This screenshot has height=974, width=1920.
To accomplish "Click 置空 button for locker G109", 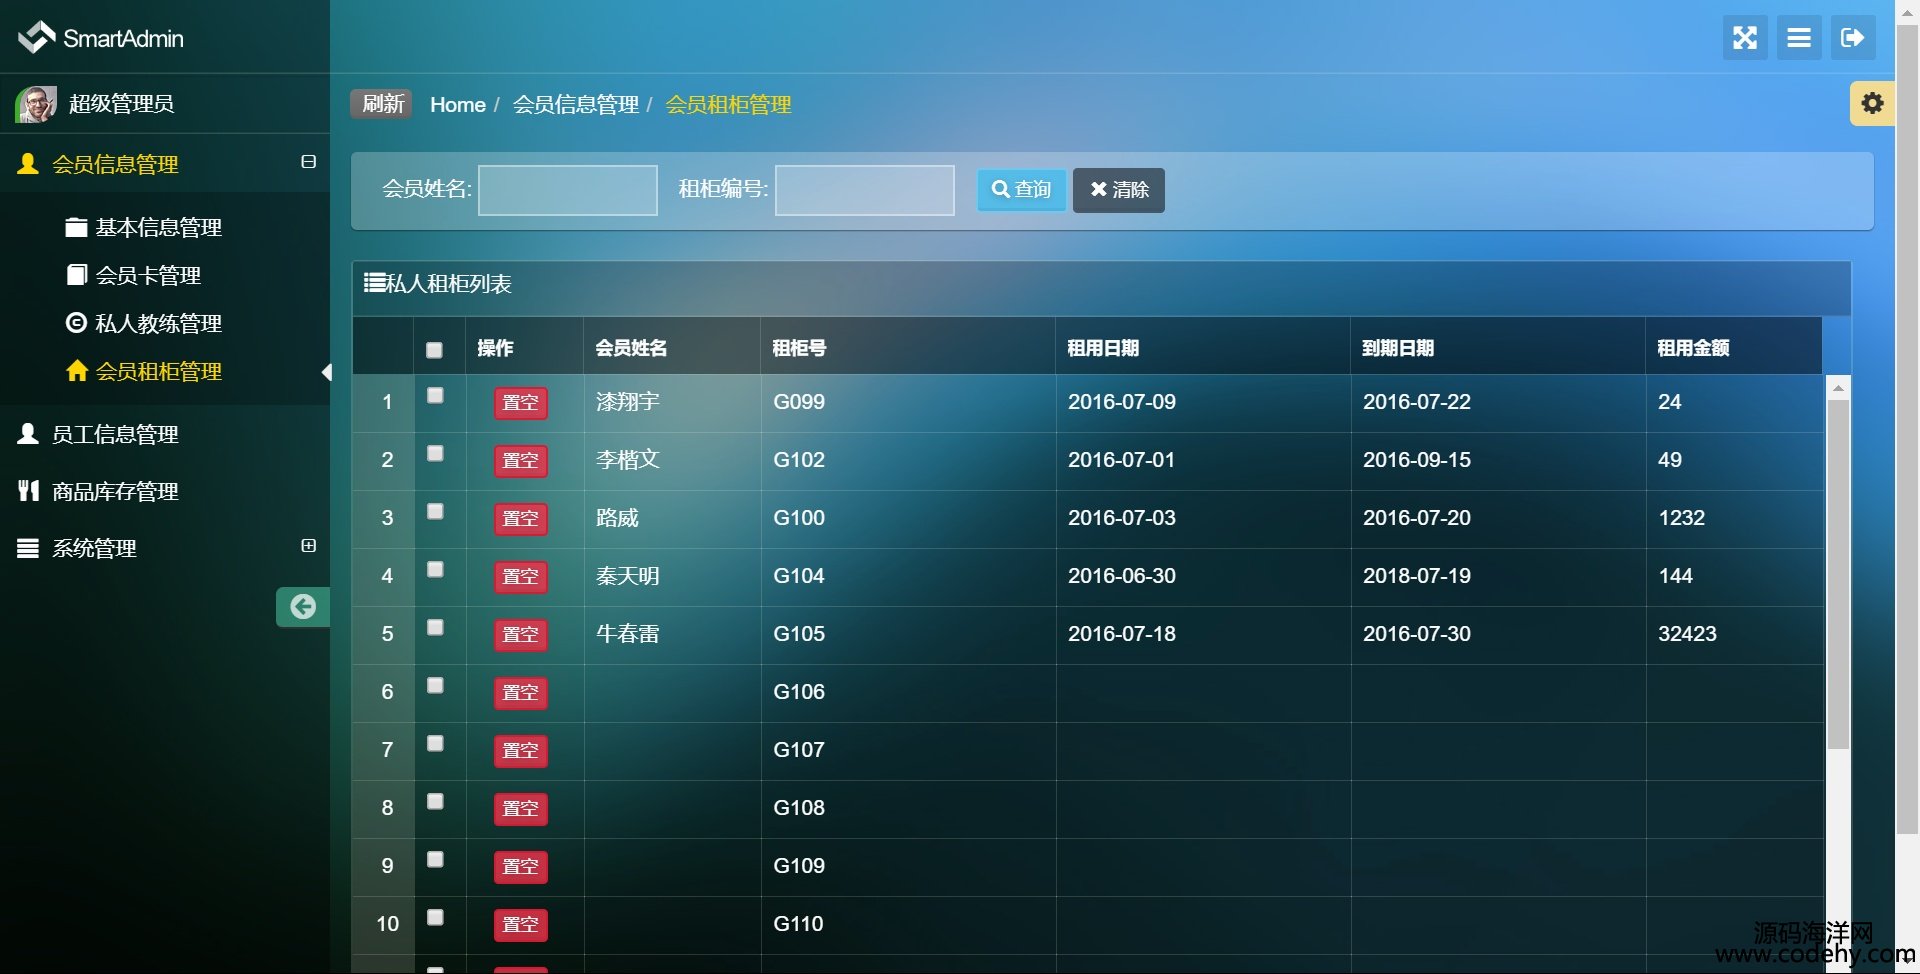I will click(x=520, y=867).
